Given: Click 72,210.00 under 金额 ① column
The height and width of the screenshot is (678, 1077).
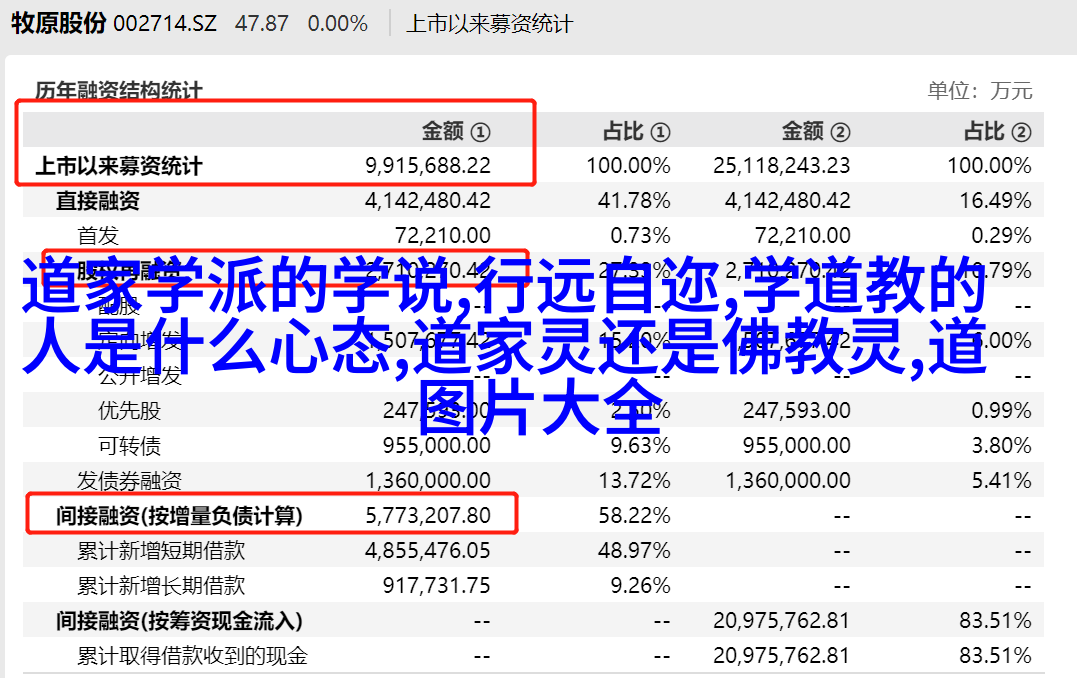Looking at the screenshot, I should (443, 236).
